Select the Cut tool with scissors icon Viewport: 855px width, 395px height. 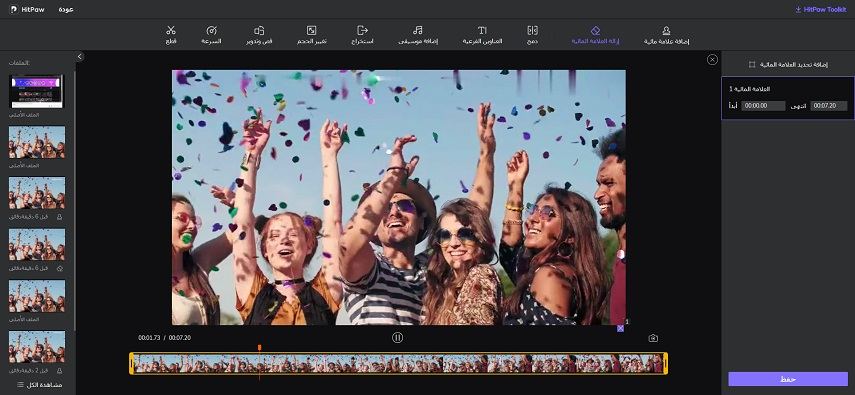(171, 34)
